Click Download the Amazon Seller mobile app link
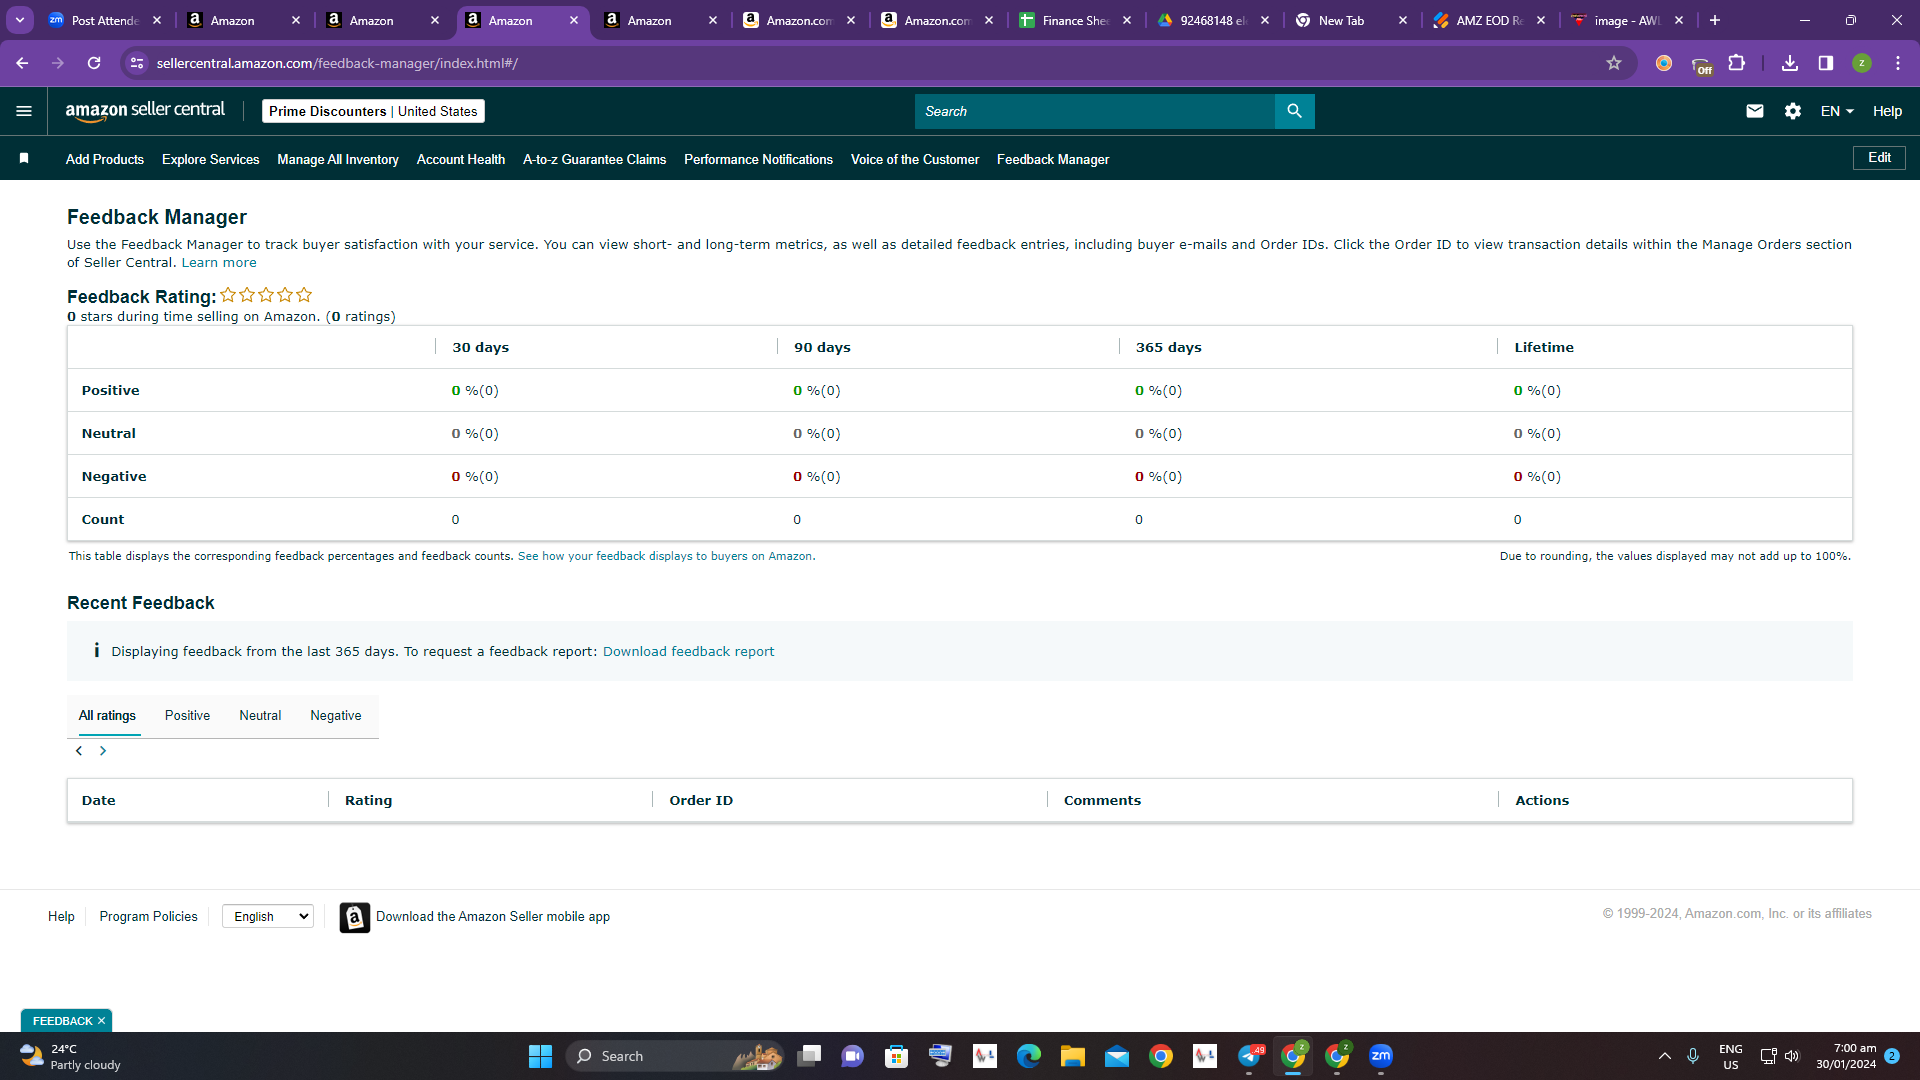1920x1080 pixels. coord(493,917)
